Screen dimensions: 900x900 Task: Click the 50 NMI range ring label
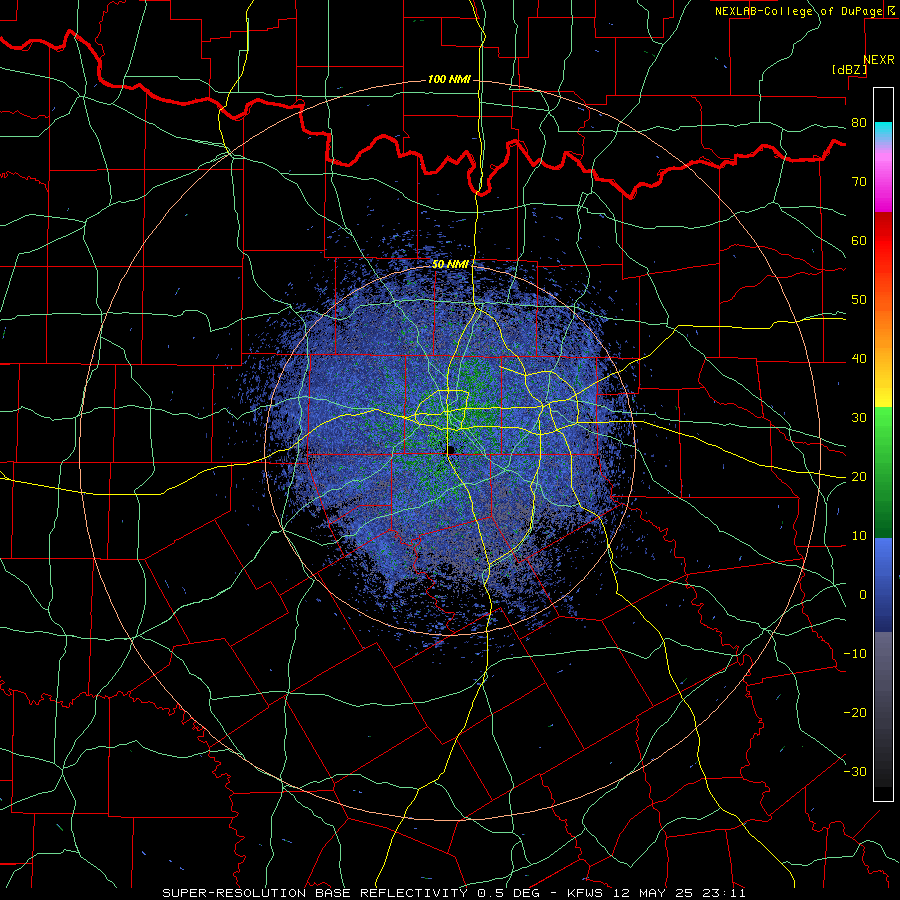tap(450, 264)
